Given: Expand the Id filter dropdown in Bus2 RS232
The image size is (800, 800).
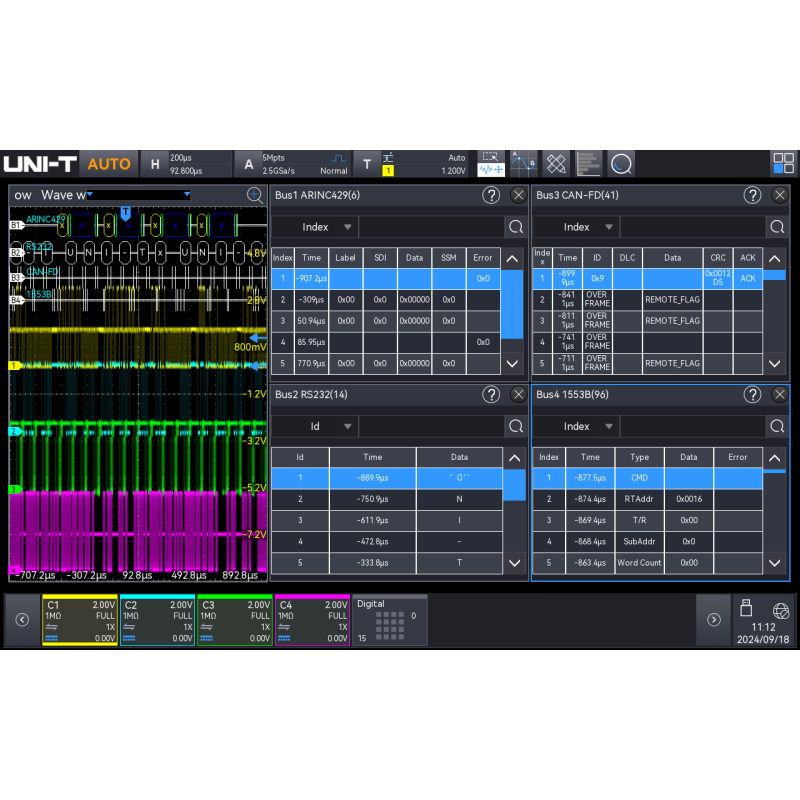Looking at the screenshot, I should (315, 426).
